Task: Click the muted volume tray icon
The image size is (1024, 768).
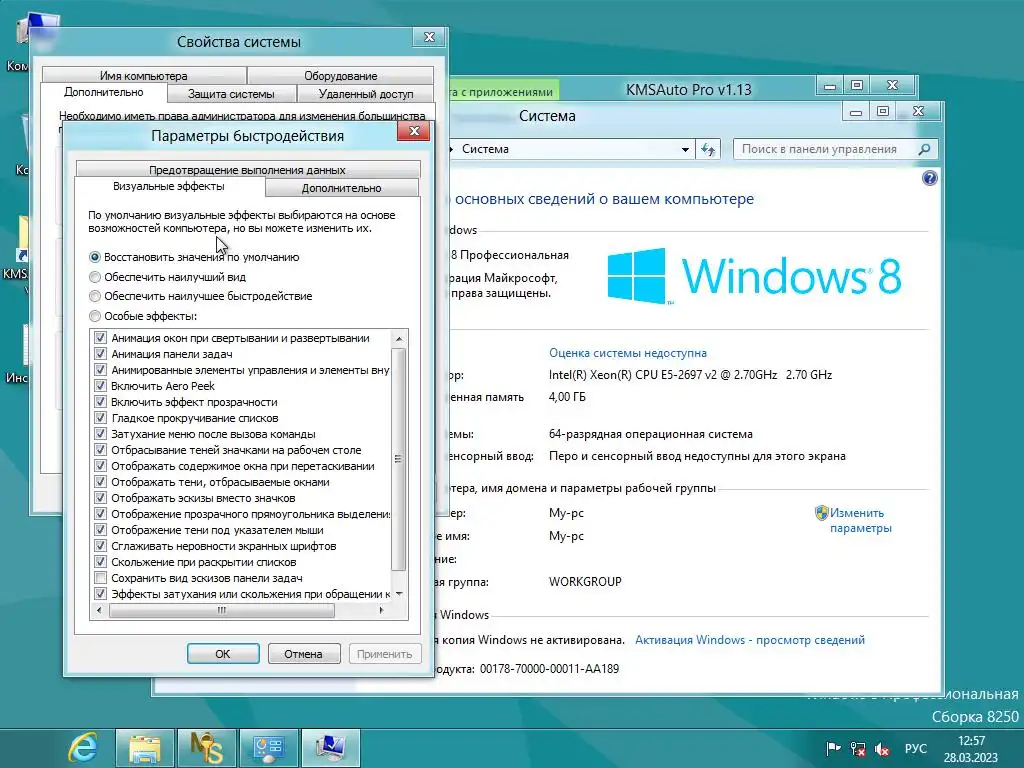Action: (x=882, y=749)
